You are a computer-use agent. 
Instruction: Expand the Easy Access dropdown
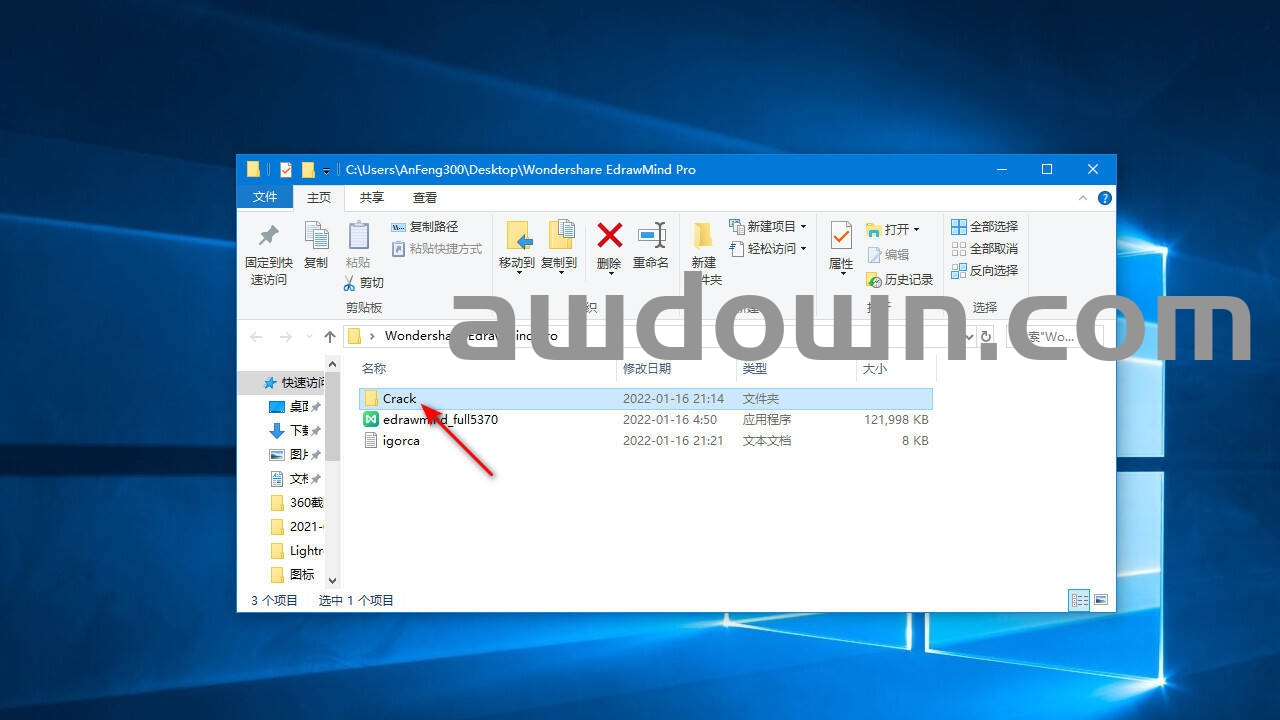pyautogui.click(x=768, y=249)
